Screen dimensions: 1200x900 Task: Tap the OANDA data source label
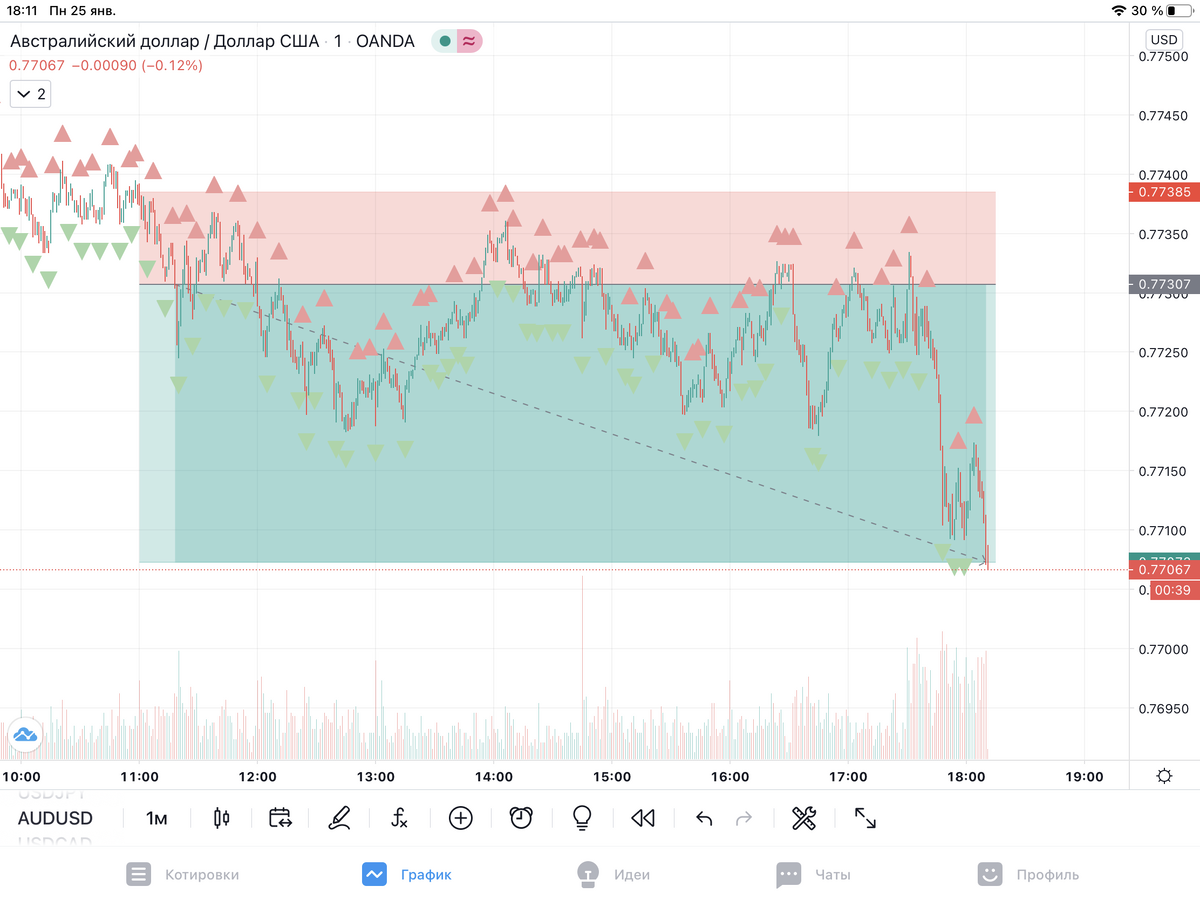tap(385, 41)
